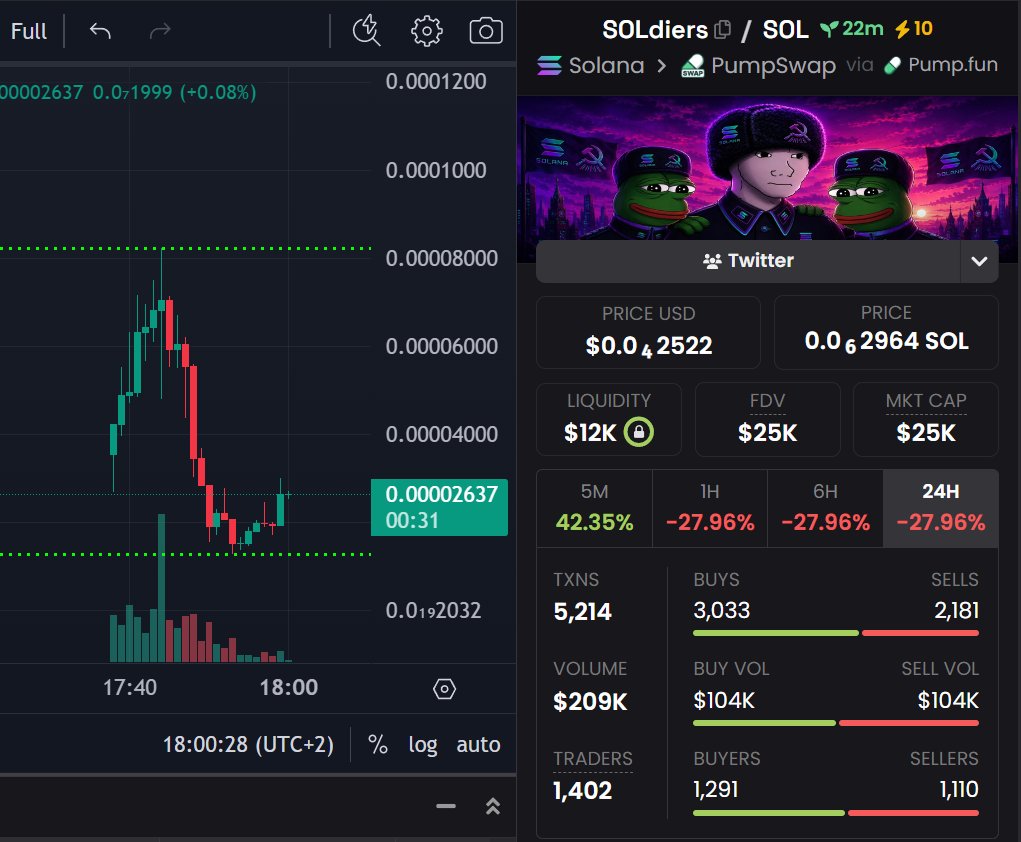Click the Full chart button
Image resolution: width=1021 pixels, height=842 pixels.
coord(28,31)
